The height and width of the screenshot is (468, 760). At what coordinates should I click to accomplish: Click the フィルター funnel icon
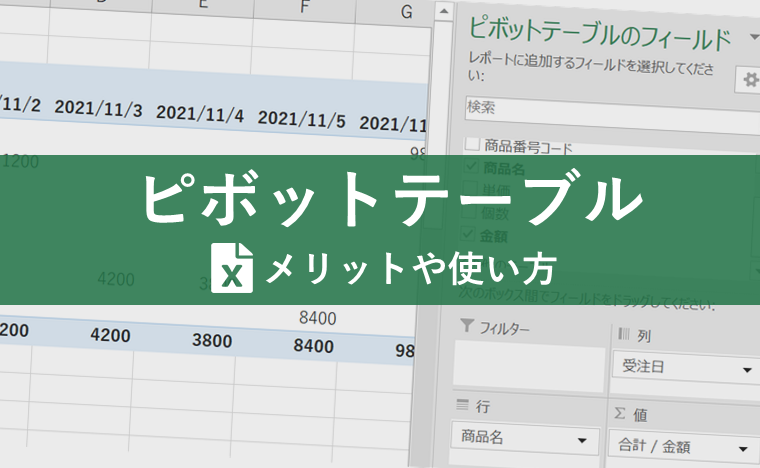tap(466, 326)
